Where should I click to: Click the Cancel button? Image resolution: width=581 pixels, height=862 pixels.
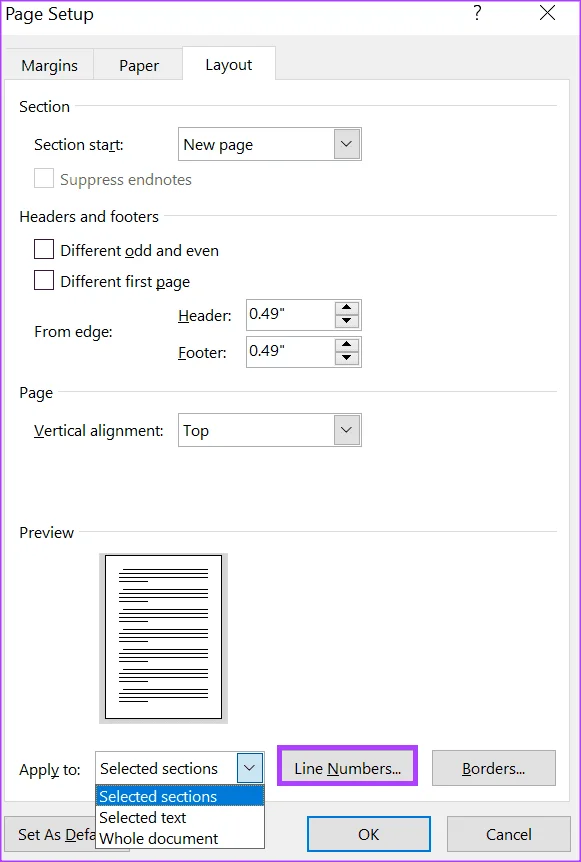508,835
